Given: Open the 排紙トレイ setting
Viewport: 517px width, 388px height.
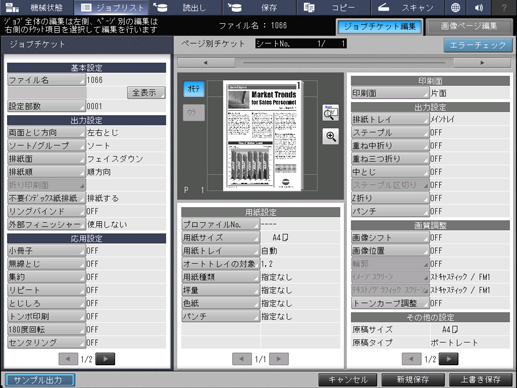Looking at the screenshot, I should [x=390, y=119].
